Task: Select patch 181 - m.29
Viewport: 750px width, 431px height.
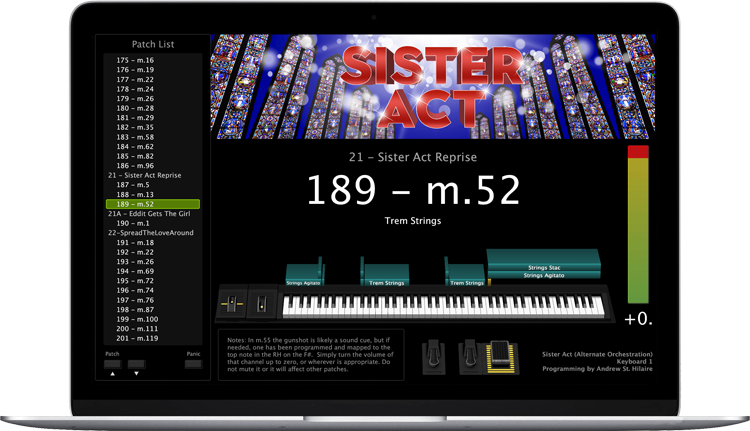Action: click(x=135, y=118)
